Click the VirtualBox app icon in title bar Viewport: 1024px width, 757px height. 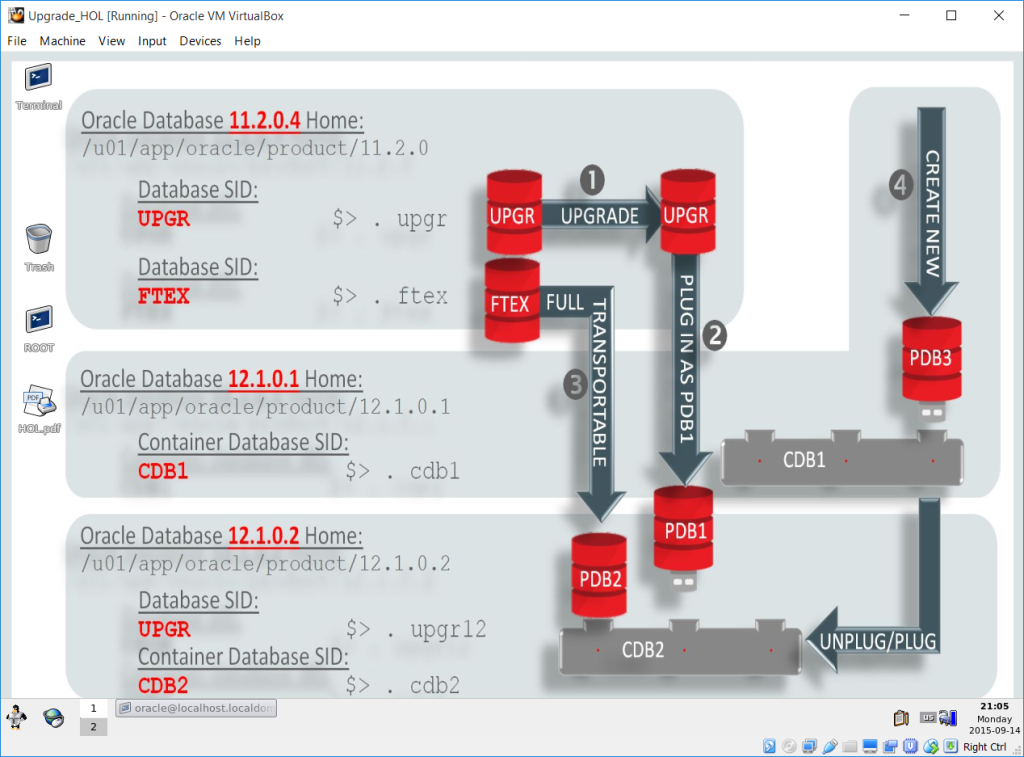pos(16,15)
